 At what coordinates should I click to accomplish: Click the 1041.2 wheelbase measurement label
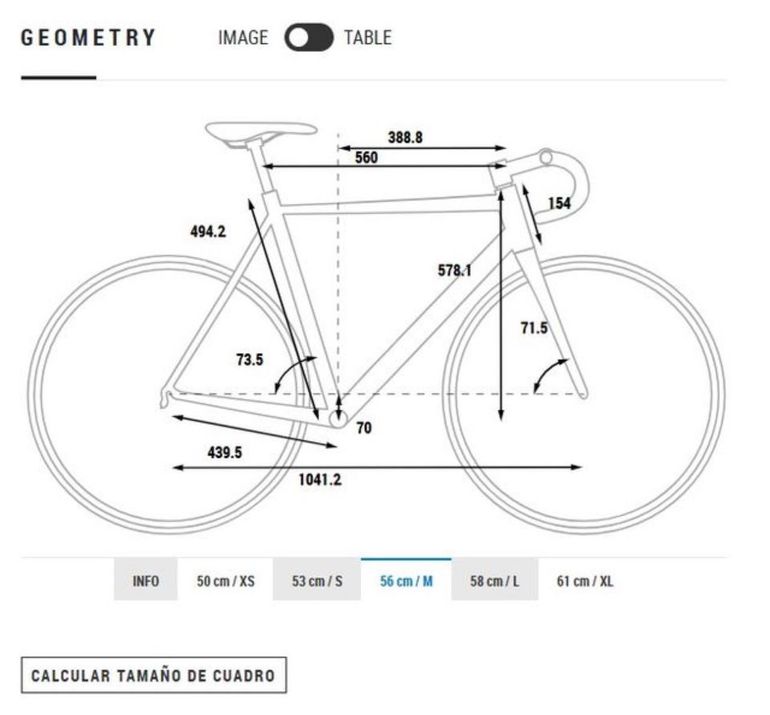click(x=320, y=479)
